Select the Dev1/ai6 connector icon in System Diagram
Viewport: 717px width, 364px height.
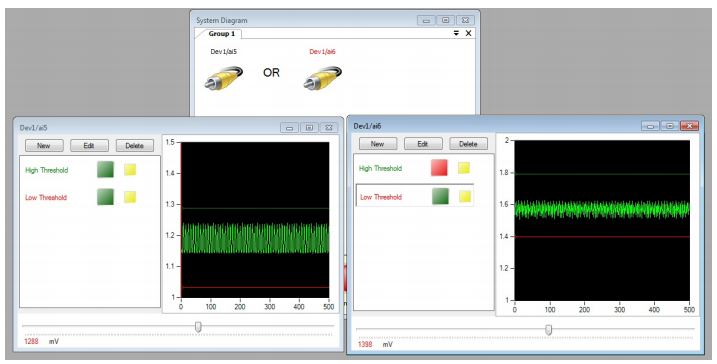click(x=322, y=78)
